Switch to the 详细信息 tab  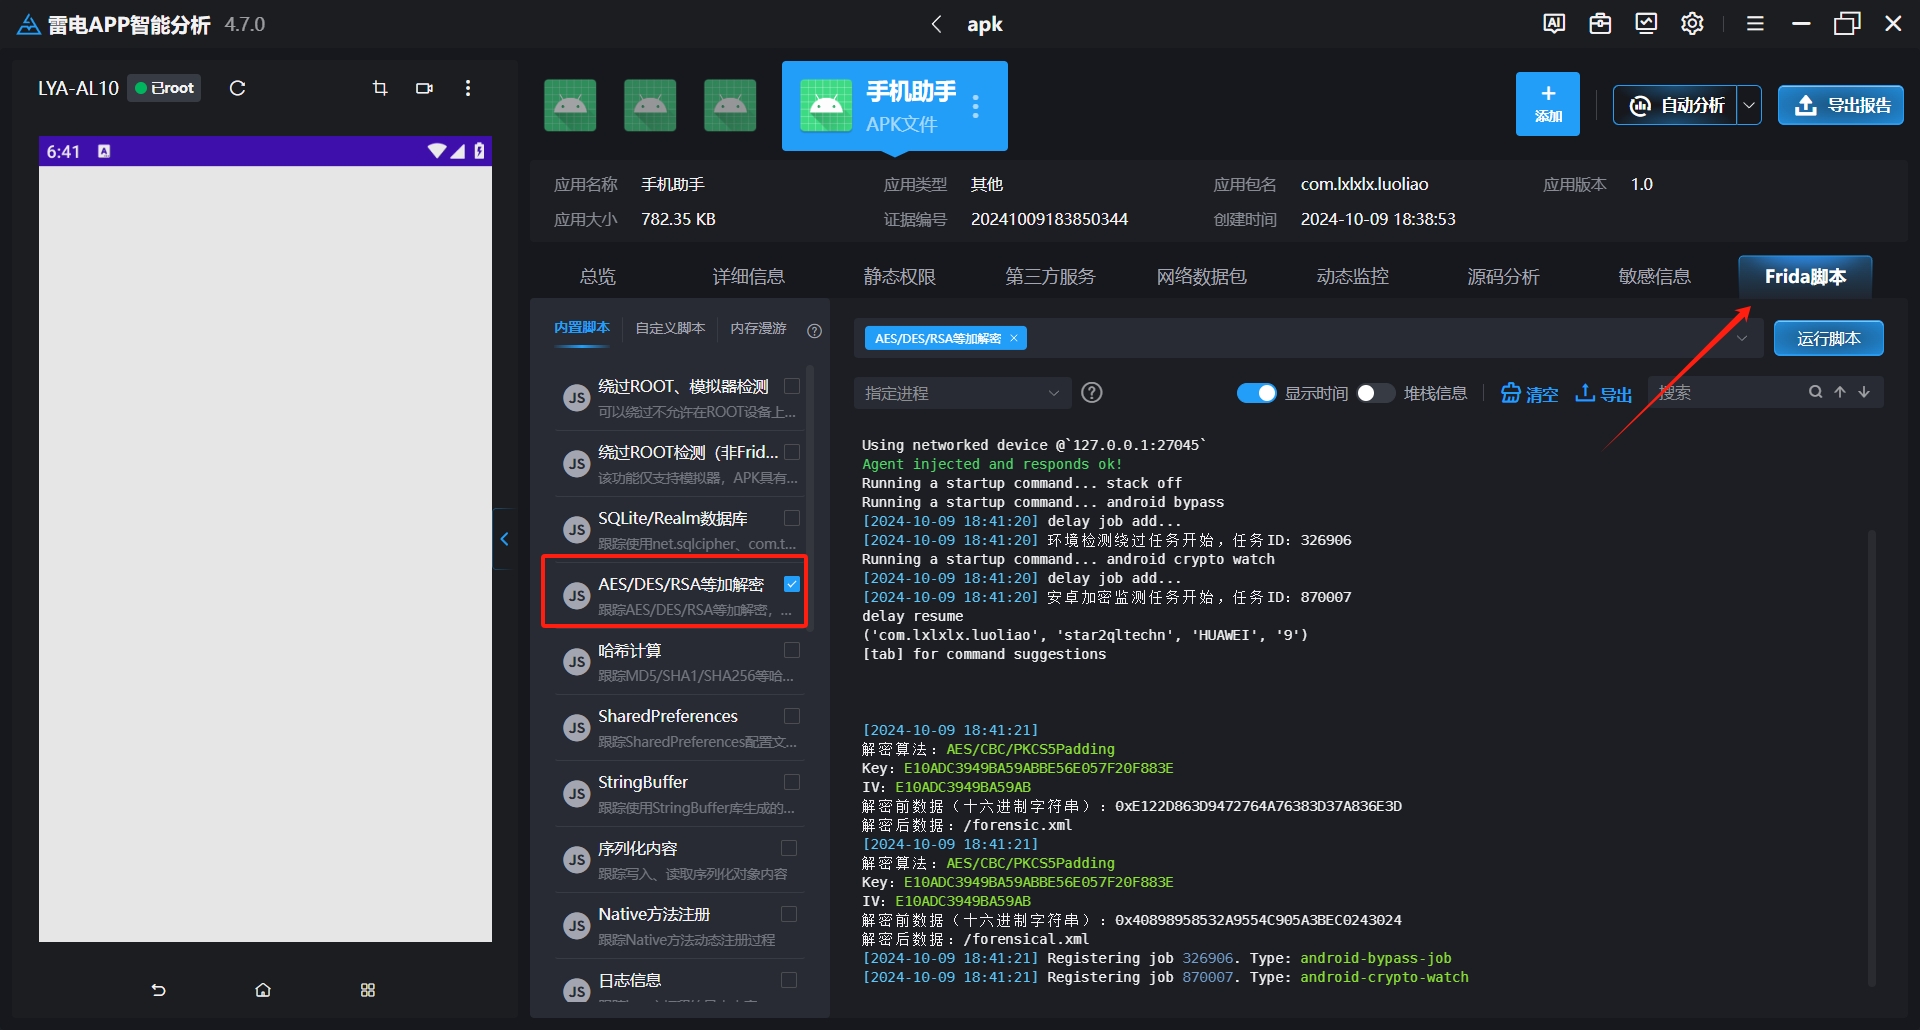point(749,276)
